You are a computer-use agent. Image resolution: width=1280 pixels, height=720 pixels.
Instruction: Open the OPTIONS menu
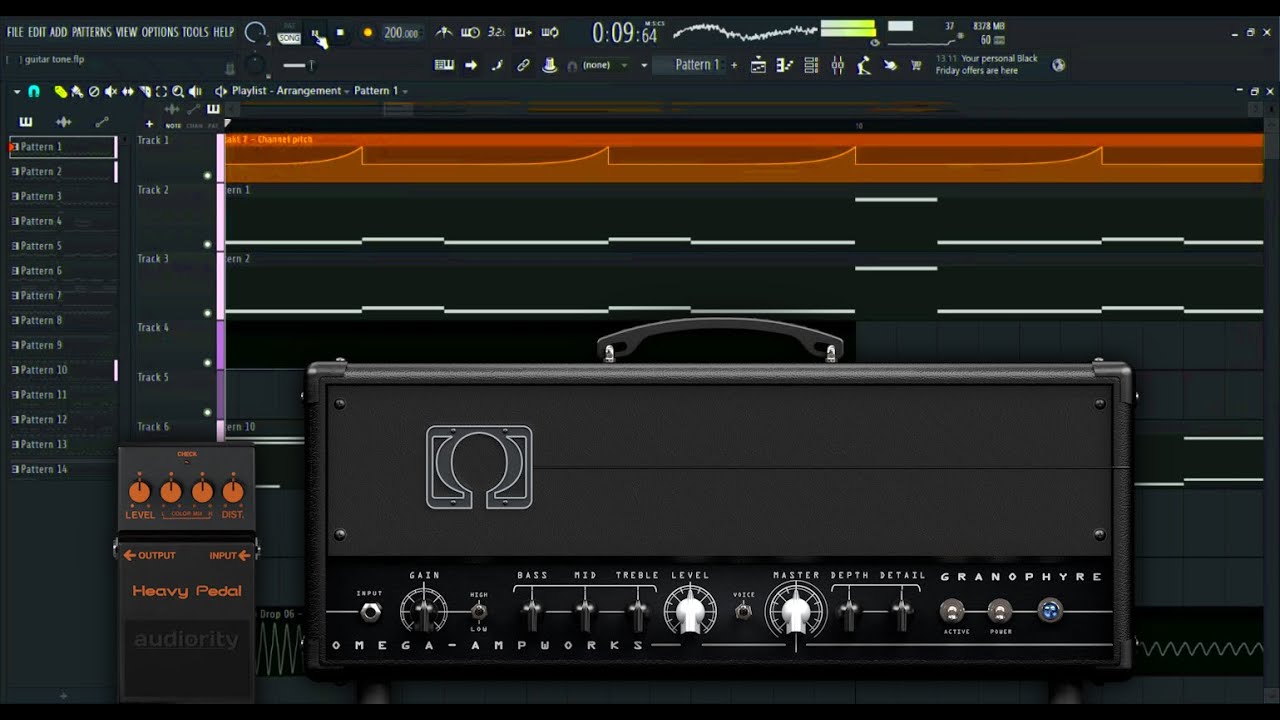(x=160, y=32)
